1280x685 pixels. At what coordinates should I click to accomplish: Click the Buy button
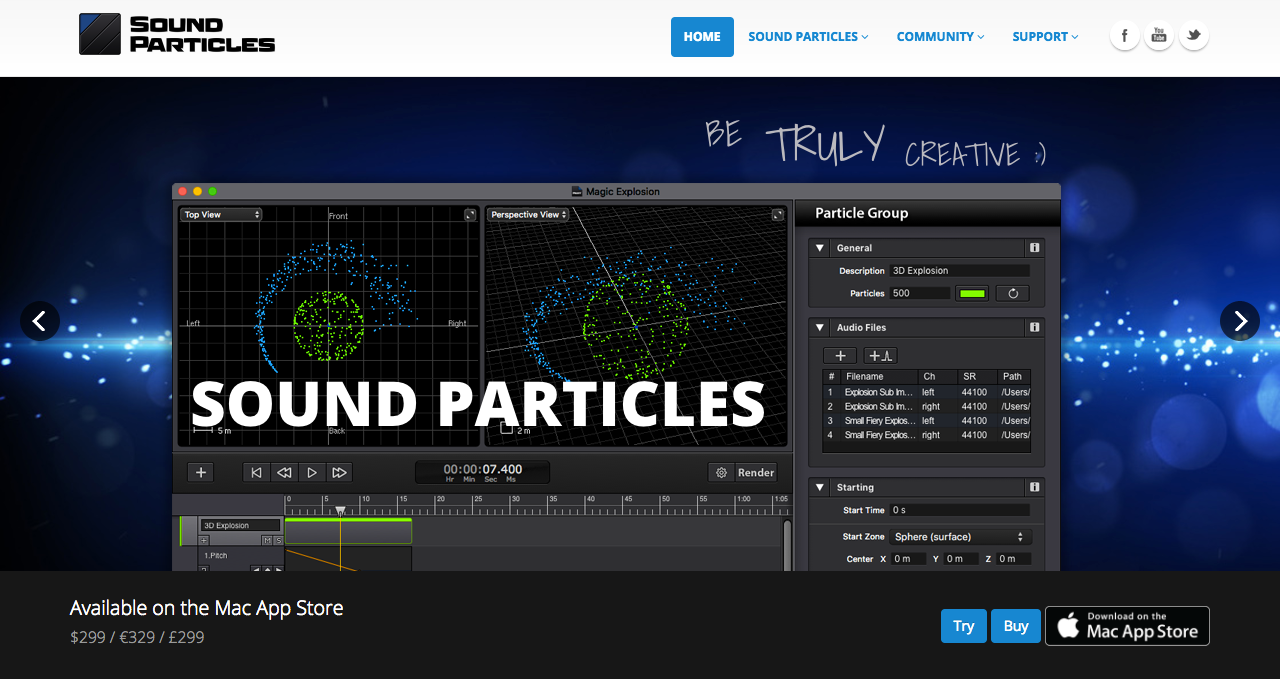[1015, 625]
